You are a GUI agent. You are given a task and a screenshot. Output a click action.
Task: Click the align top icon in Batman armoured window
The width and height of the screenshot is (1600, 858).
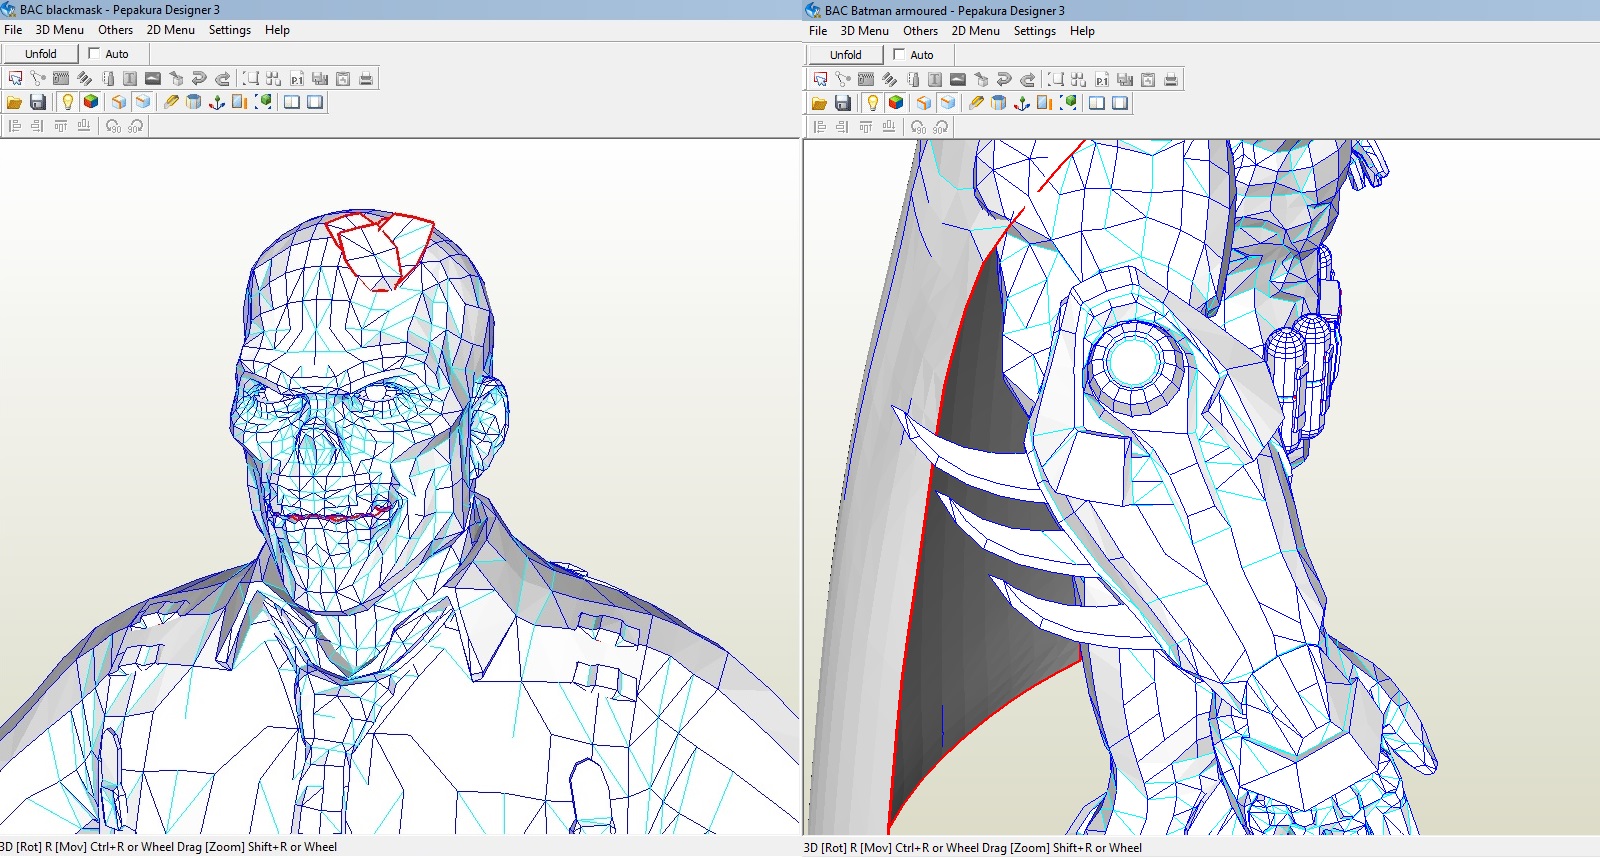coord(866,127)
